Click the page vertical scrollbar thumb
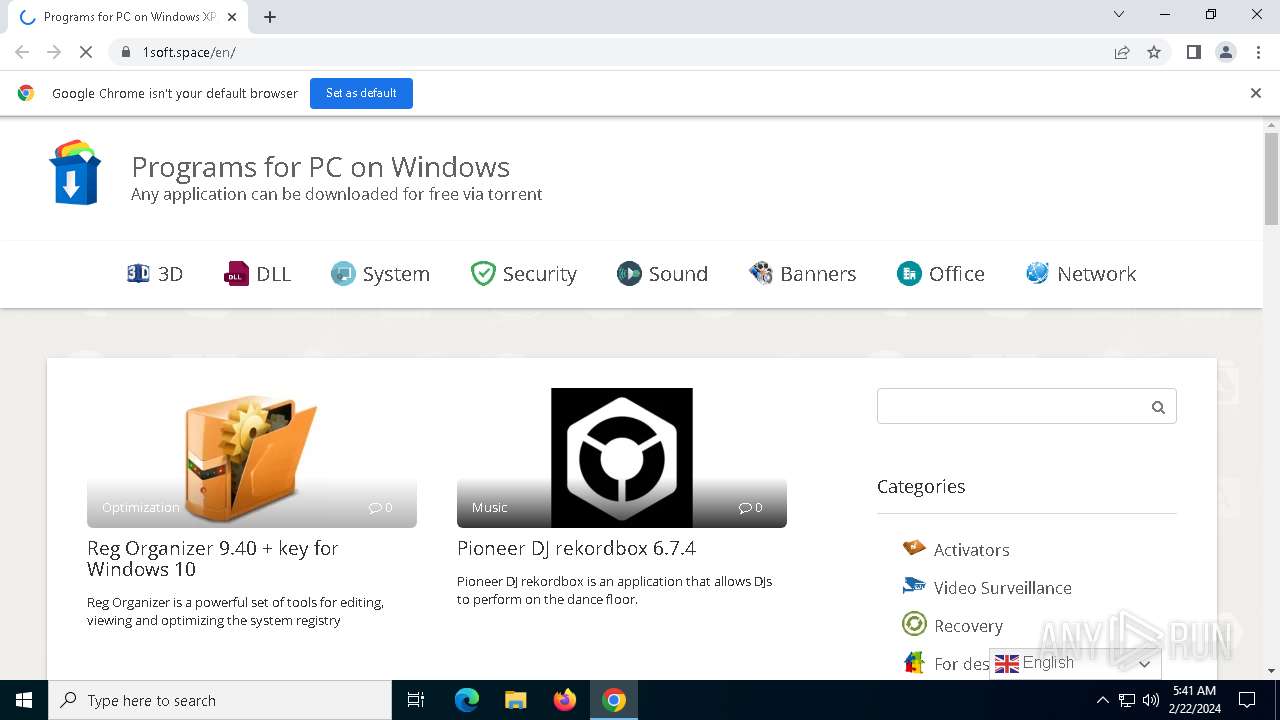The width and height of the screenshot is (1280, 720). [x=1272, y=178]
